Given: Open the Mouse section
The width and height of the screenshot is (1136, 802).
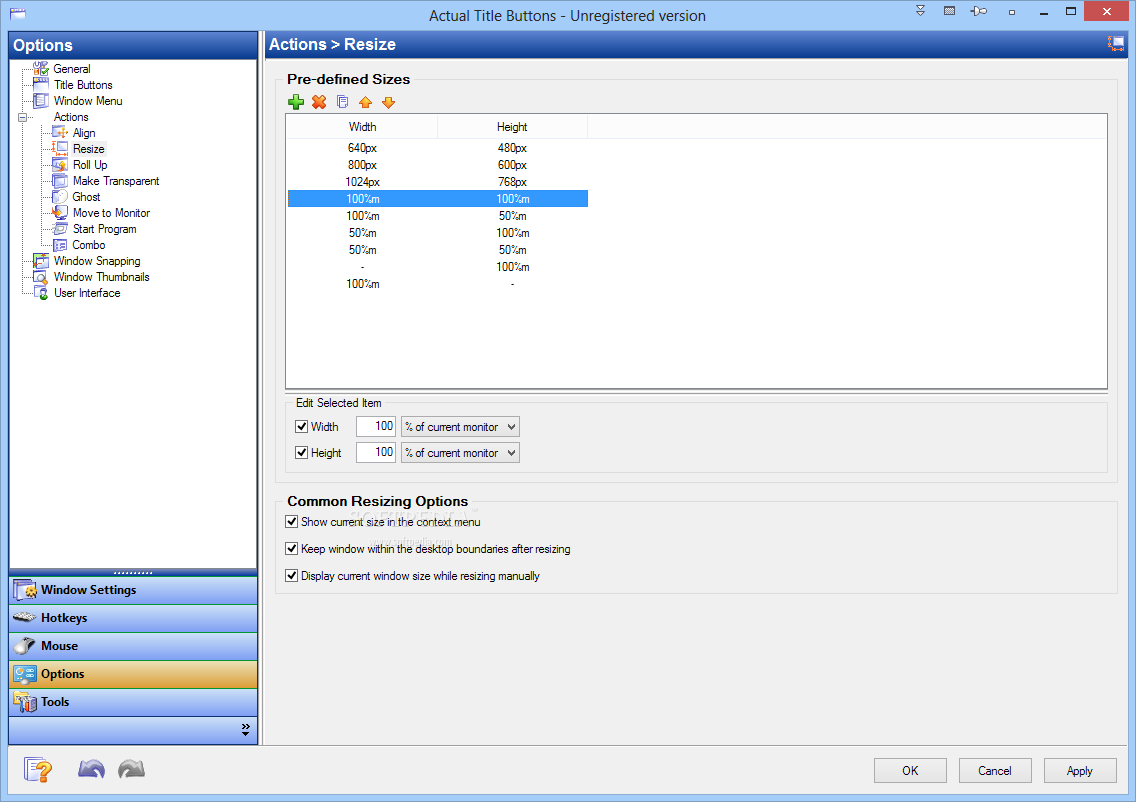Looking at the screenshot, I should (133, 646).
